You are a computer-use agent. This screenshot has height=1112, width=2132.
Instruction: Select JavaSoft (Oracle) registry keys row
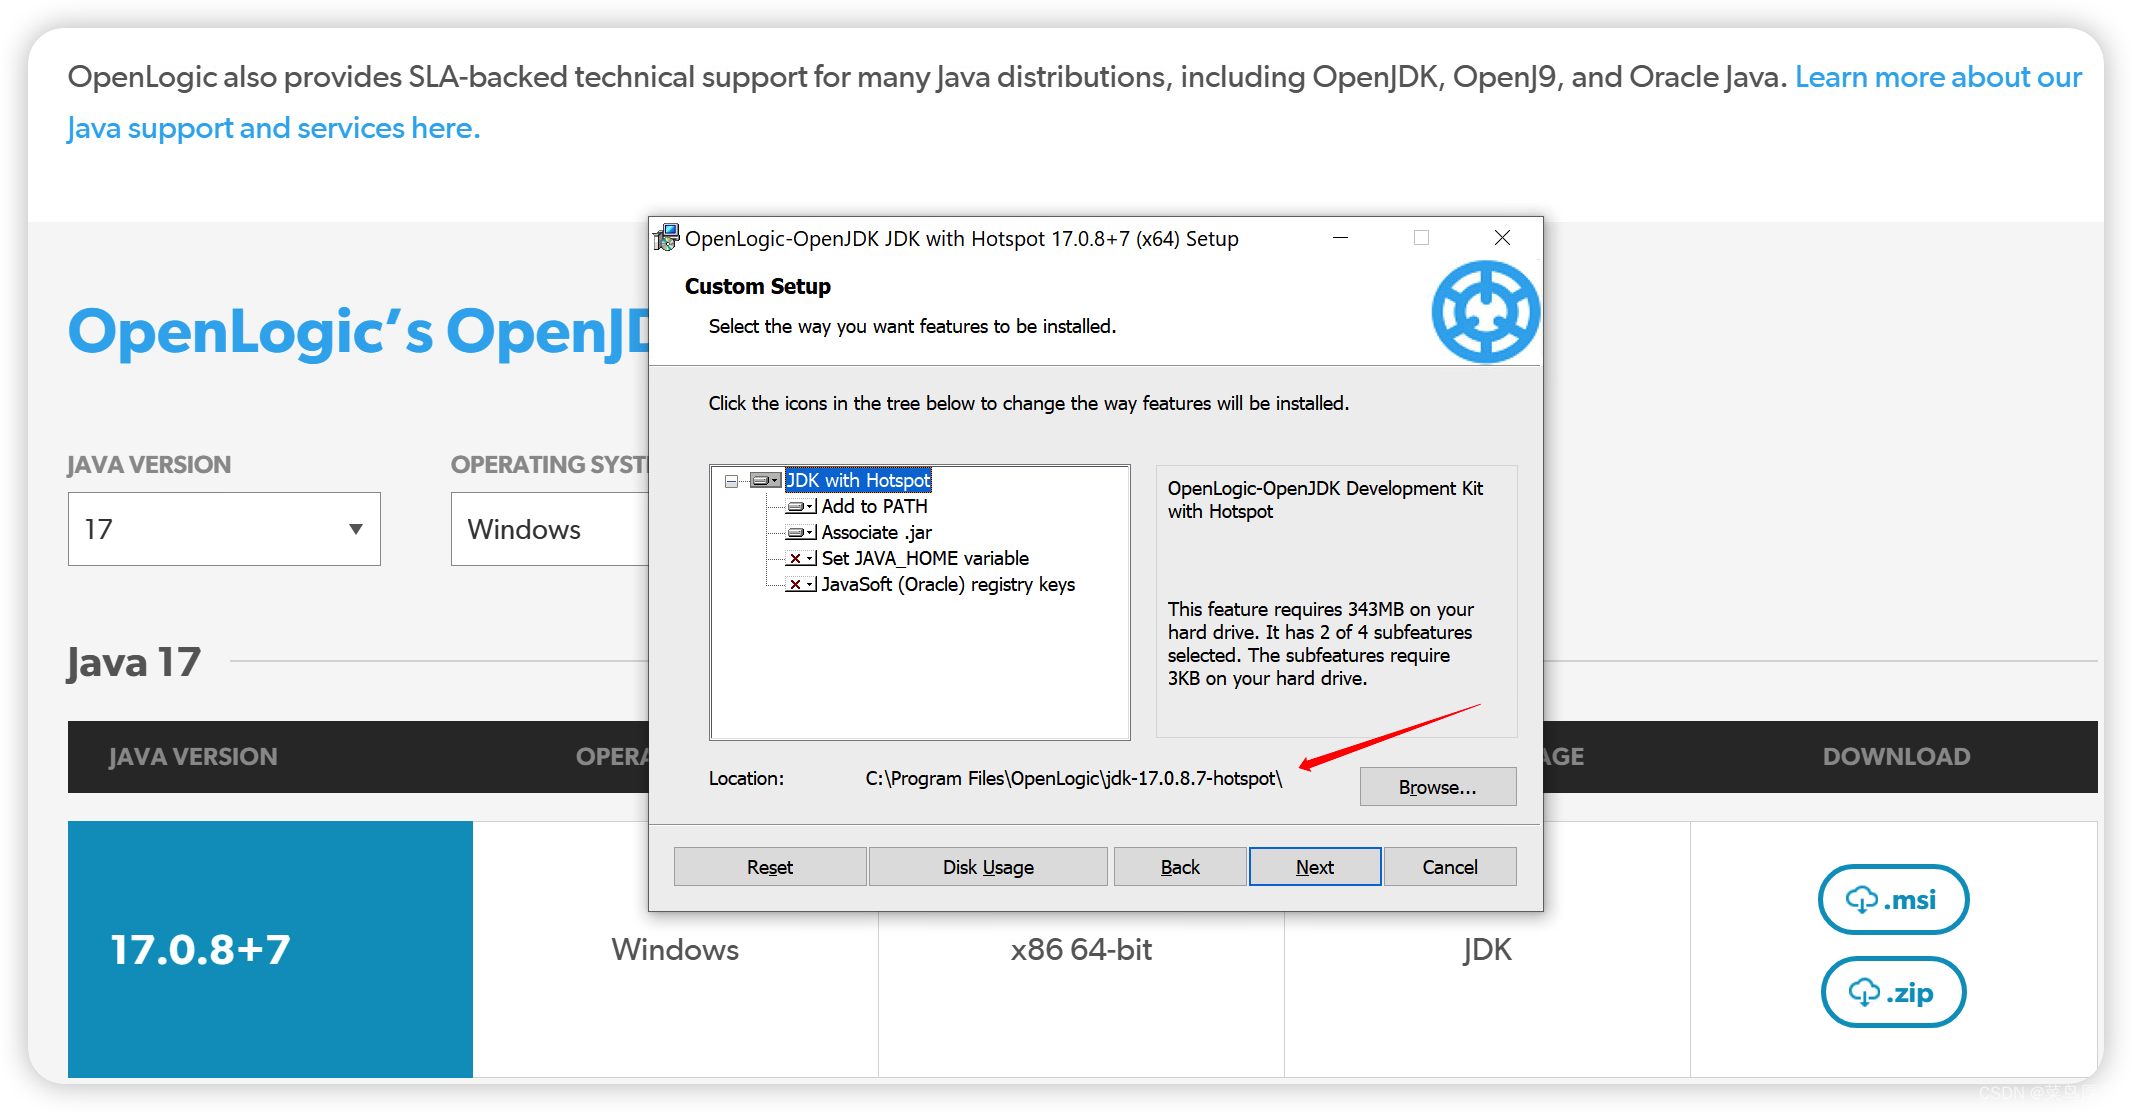pyautogui.click(x=948, y=585)
